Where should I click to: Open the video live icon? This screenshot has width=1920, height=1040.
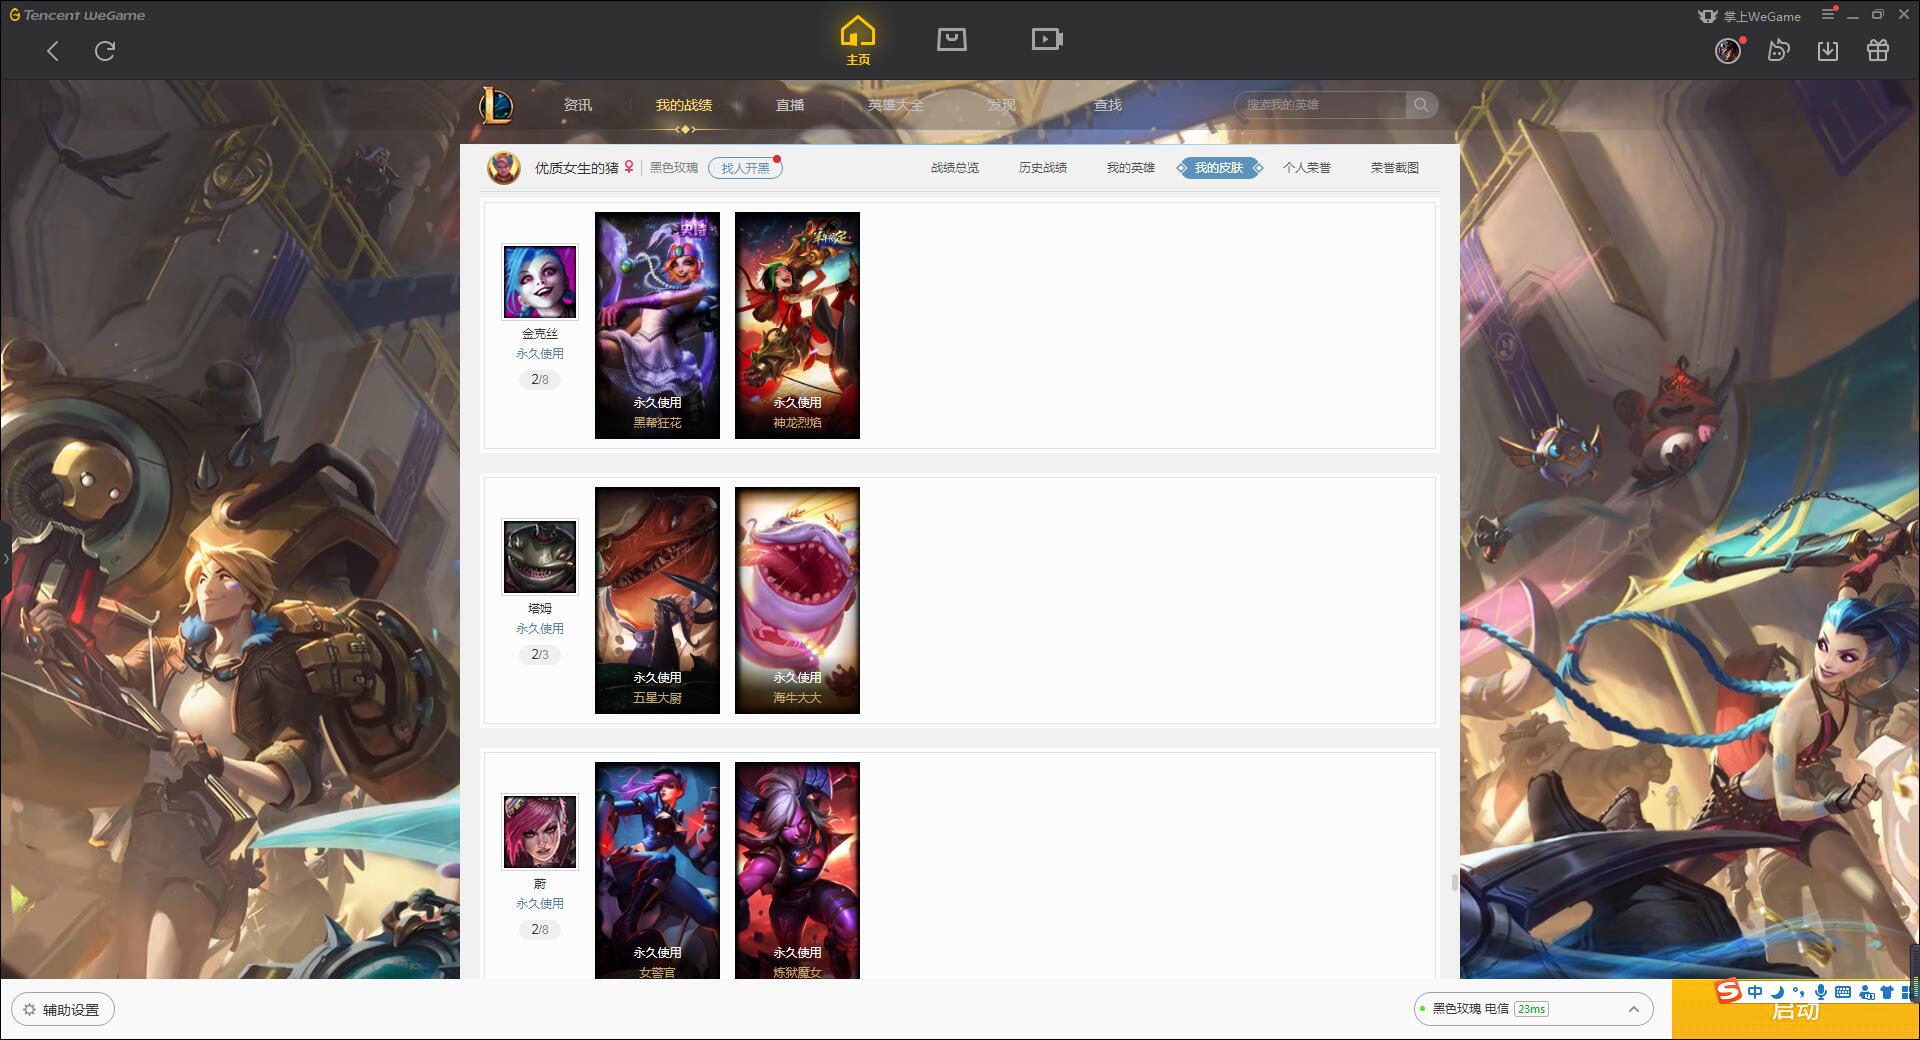click(x=1047, y=39)
